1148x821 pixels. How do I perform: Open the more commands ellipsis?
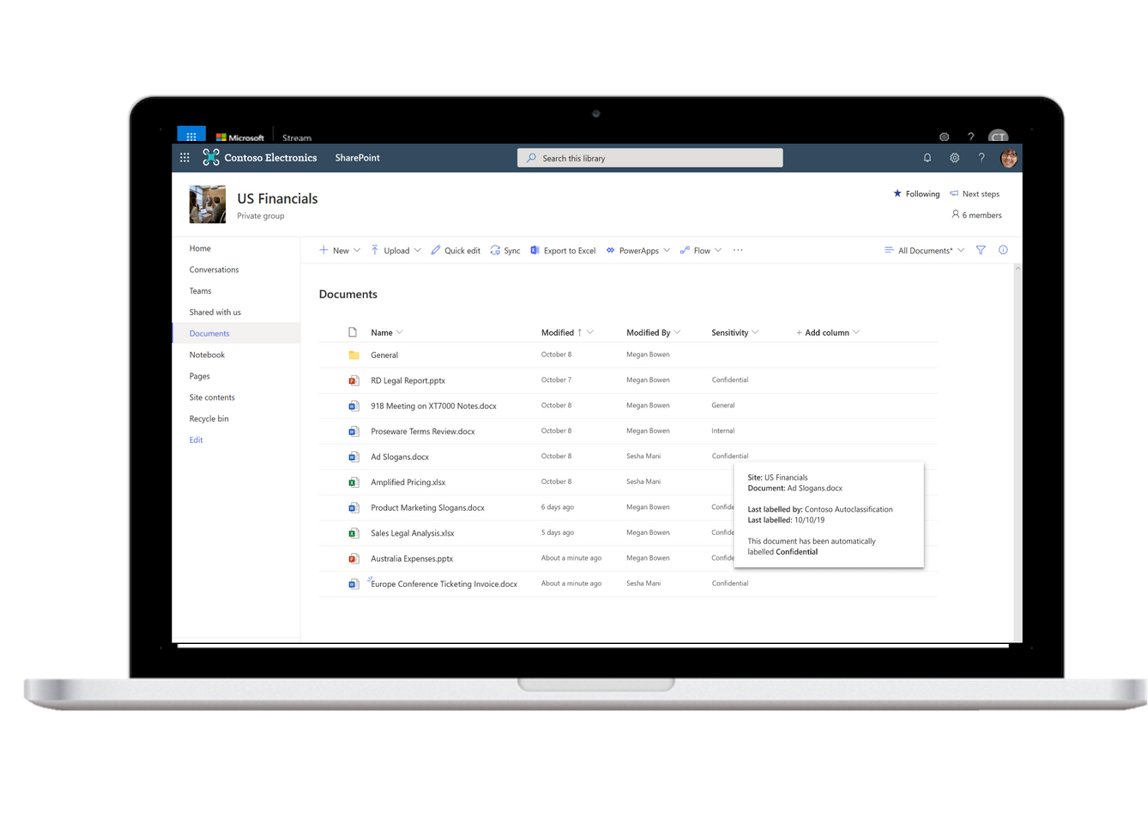[x=738, y=250]
